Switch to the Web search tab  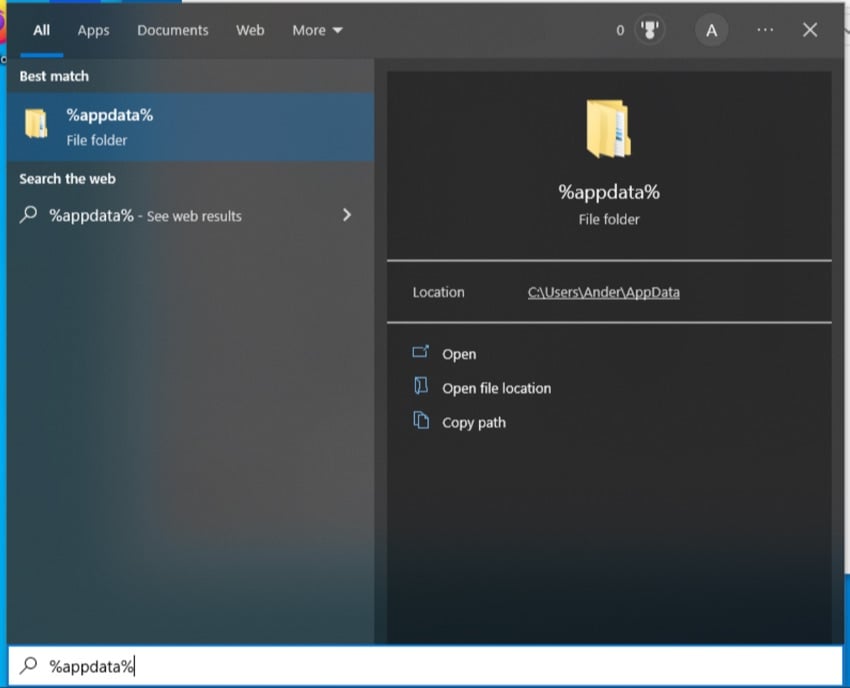[250, 30]
